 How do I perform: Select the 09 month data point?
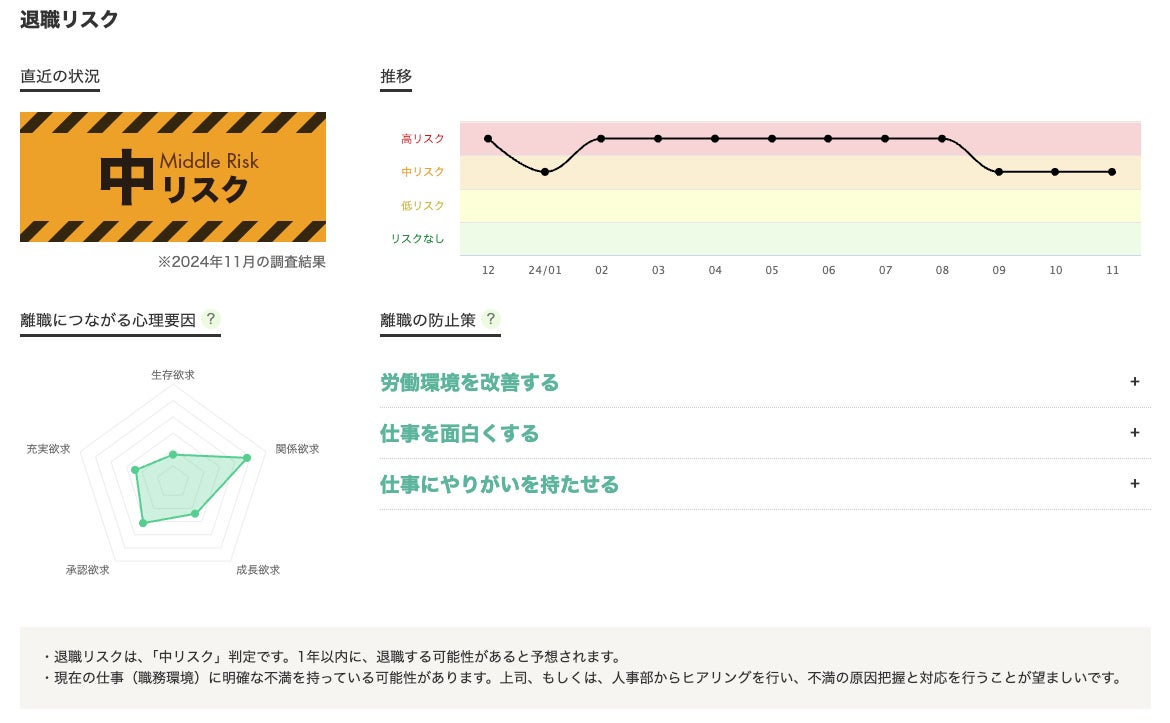999,172
